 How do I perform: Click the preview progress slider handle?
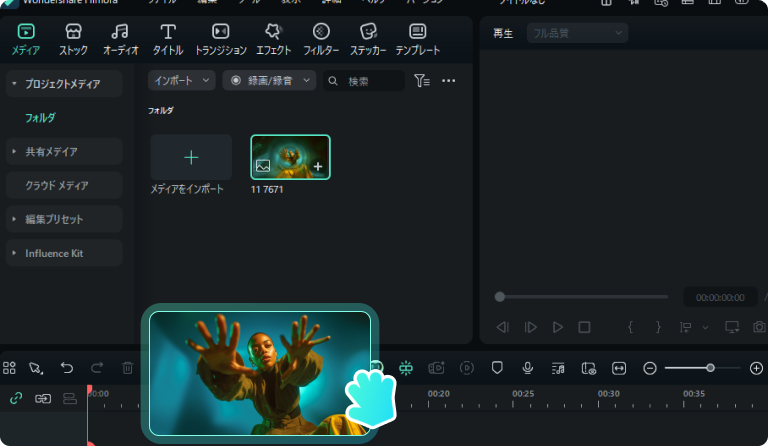500,297
